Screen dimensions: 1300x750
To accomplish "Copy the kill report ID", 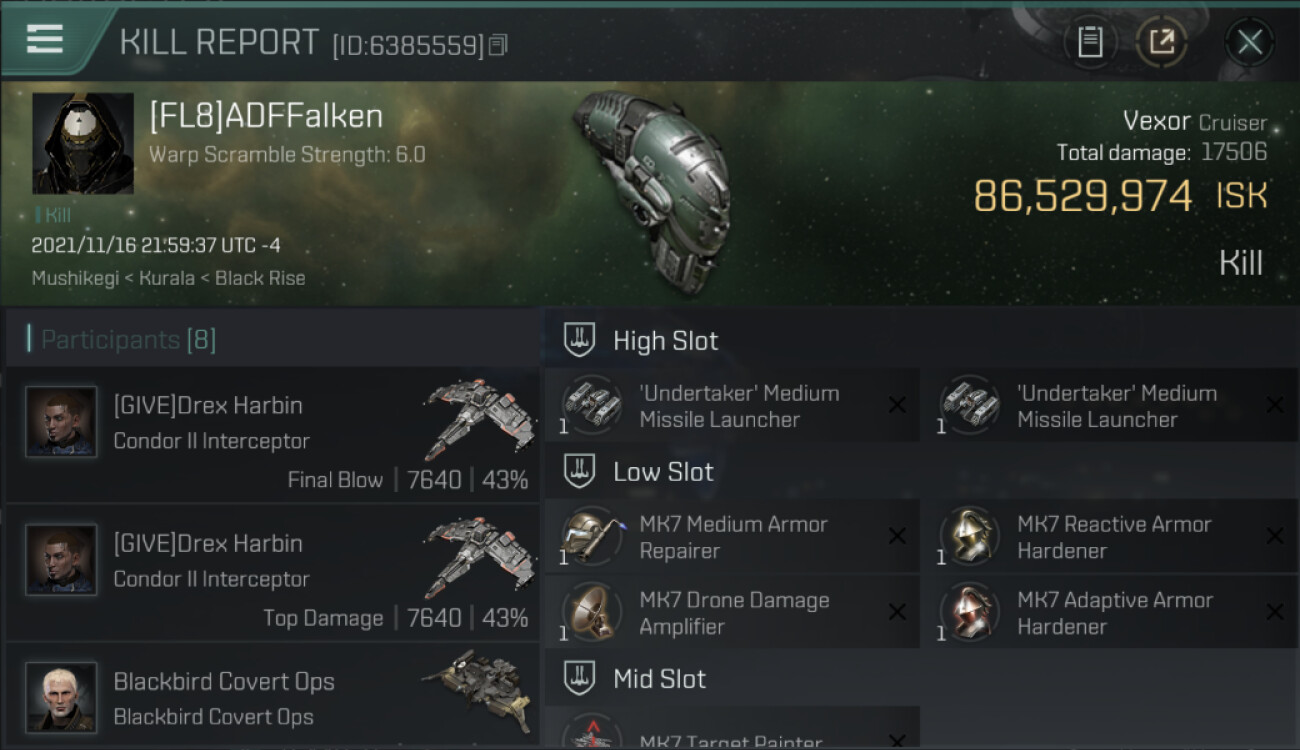I will [x=498, y=45].
